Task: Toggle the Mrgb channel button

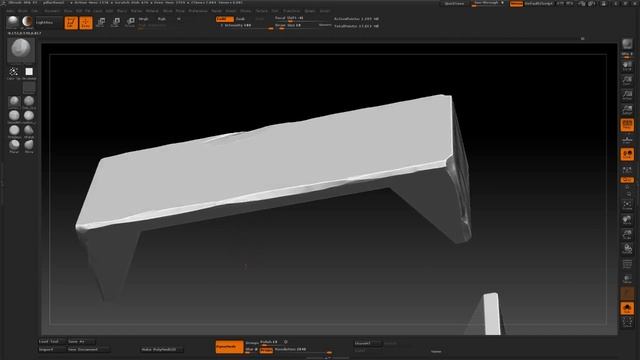Action: (143, 19)
